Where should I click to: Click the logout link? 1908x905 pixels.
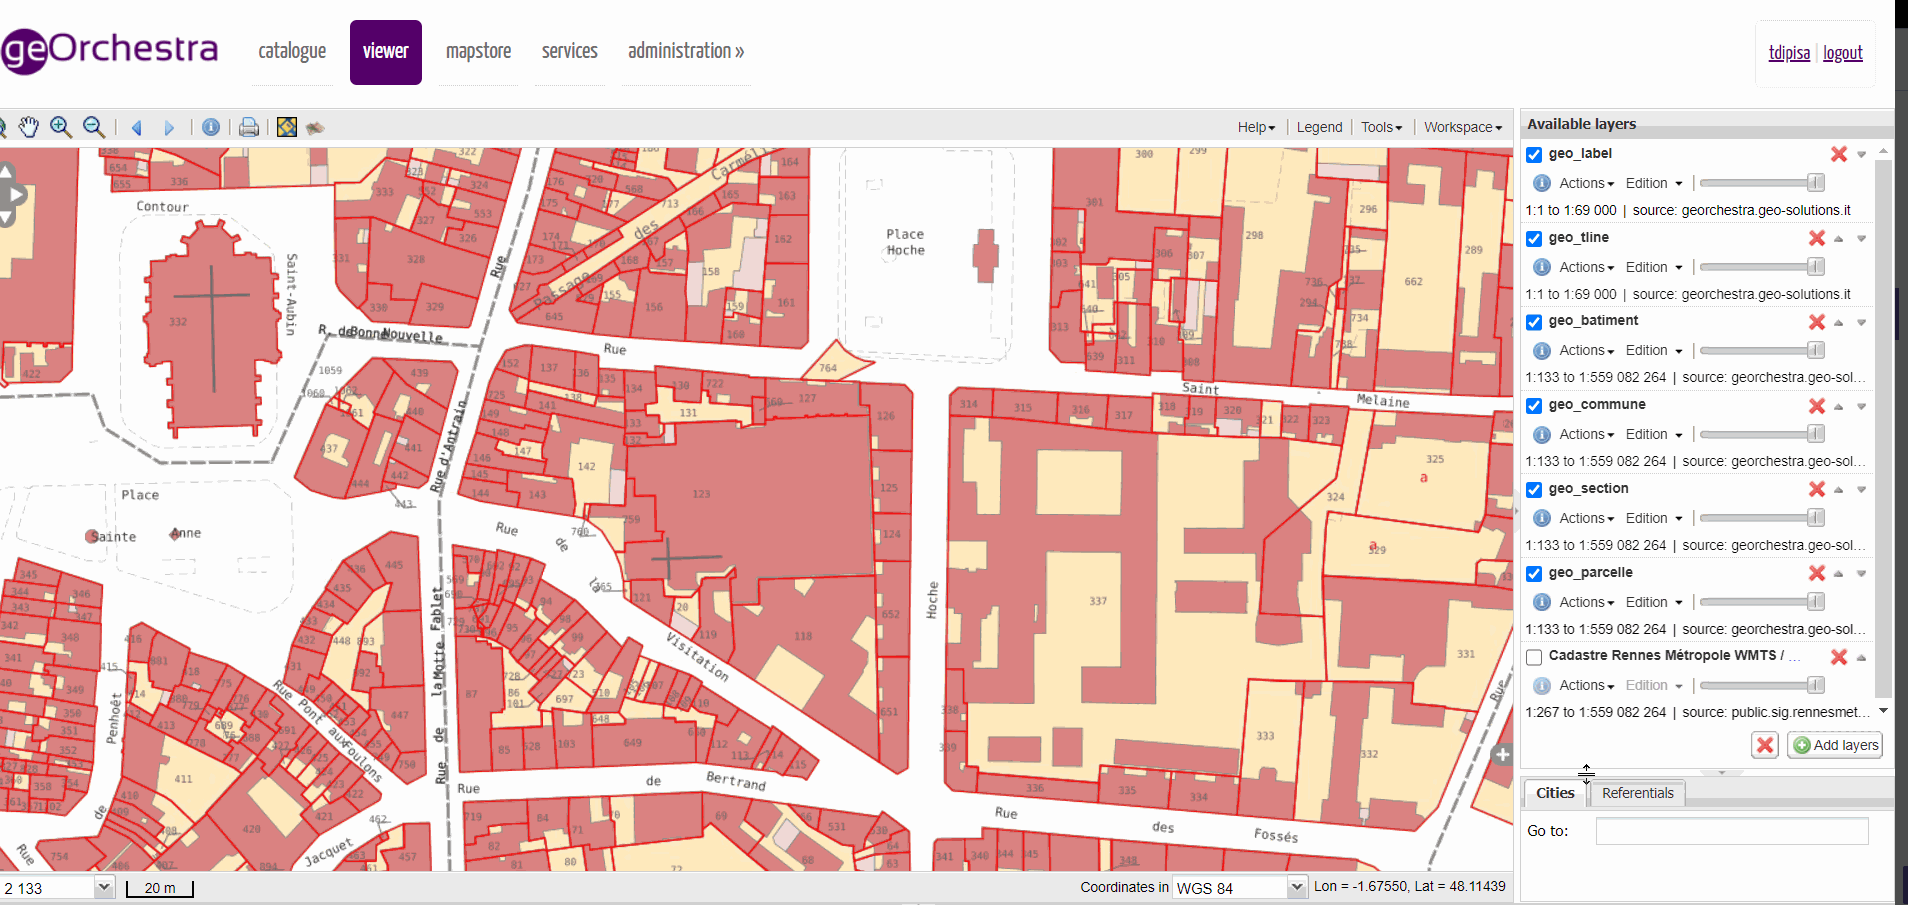tap(1843, 53)
